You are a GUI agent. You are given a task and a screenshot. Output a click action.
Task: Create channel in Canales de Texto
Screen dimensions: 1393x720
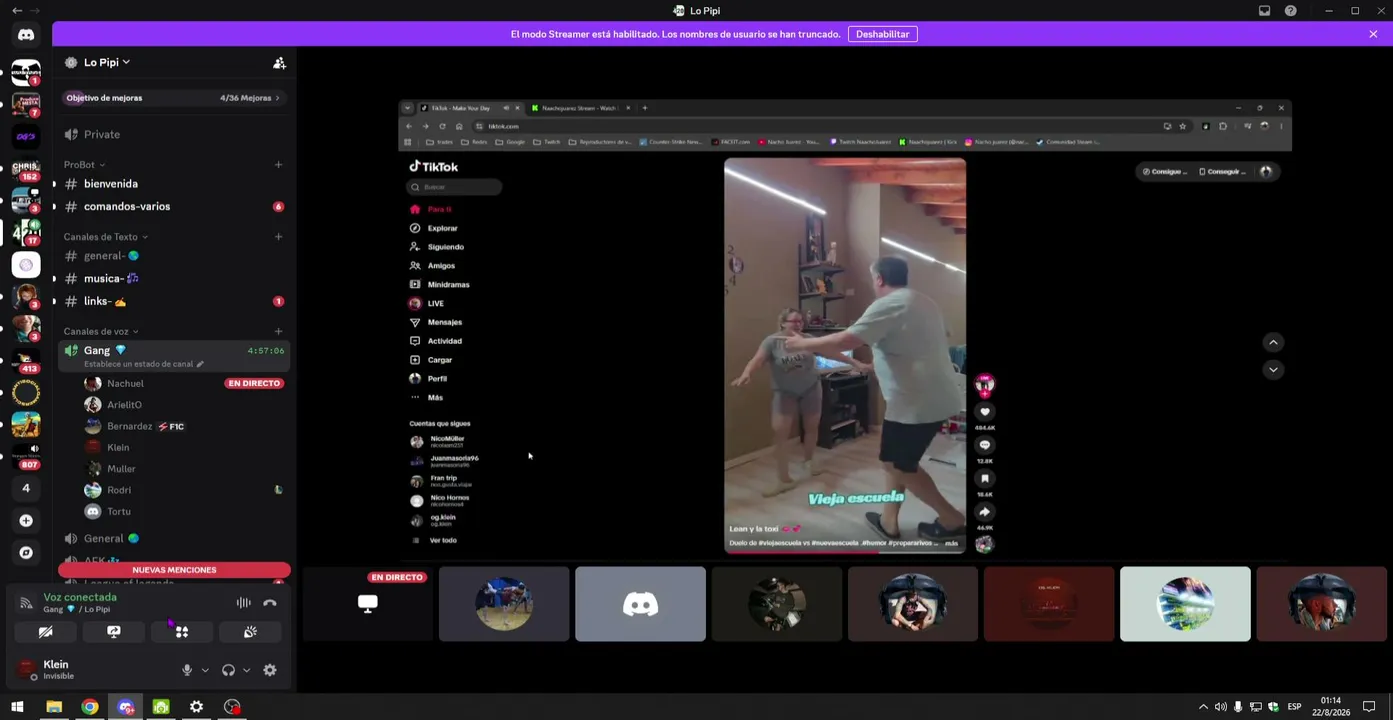(278, 237)
